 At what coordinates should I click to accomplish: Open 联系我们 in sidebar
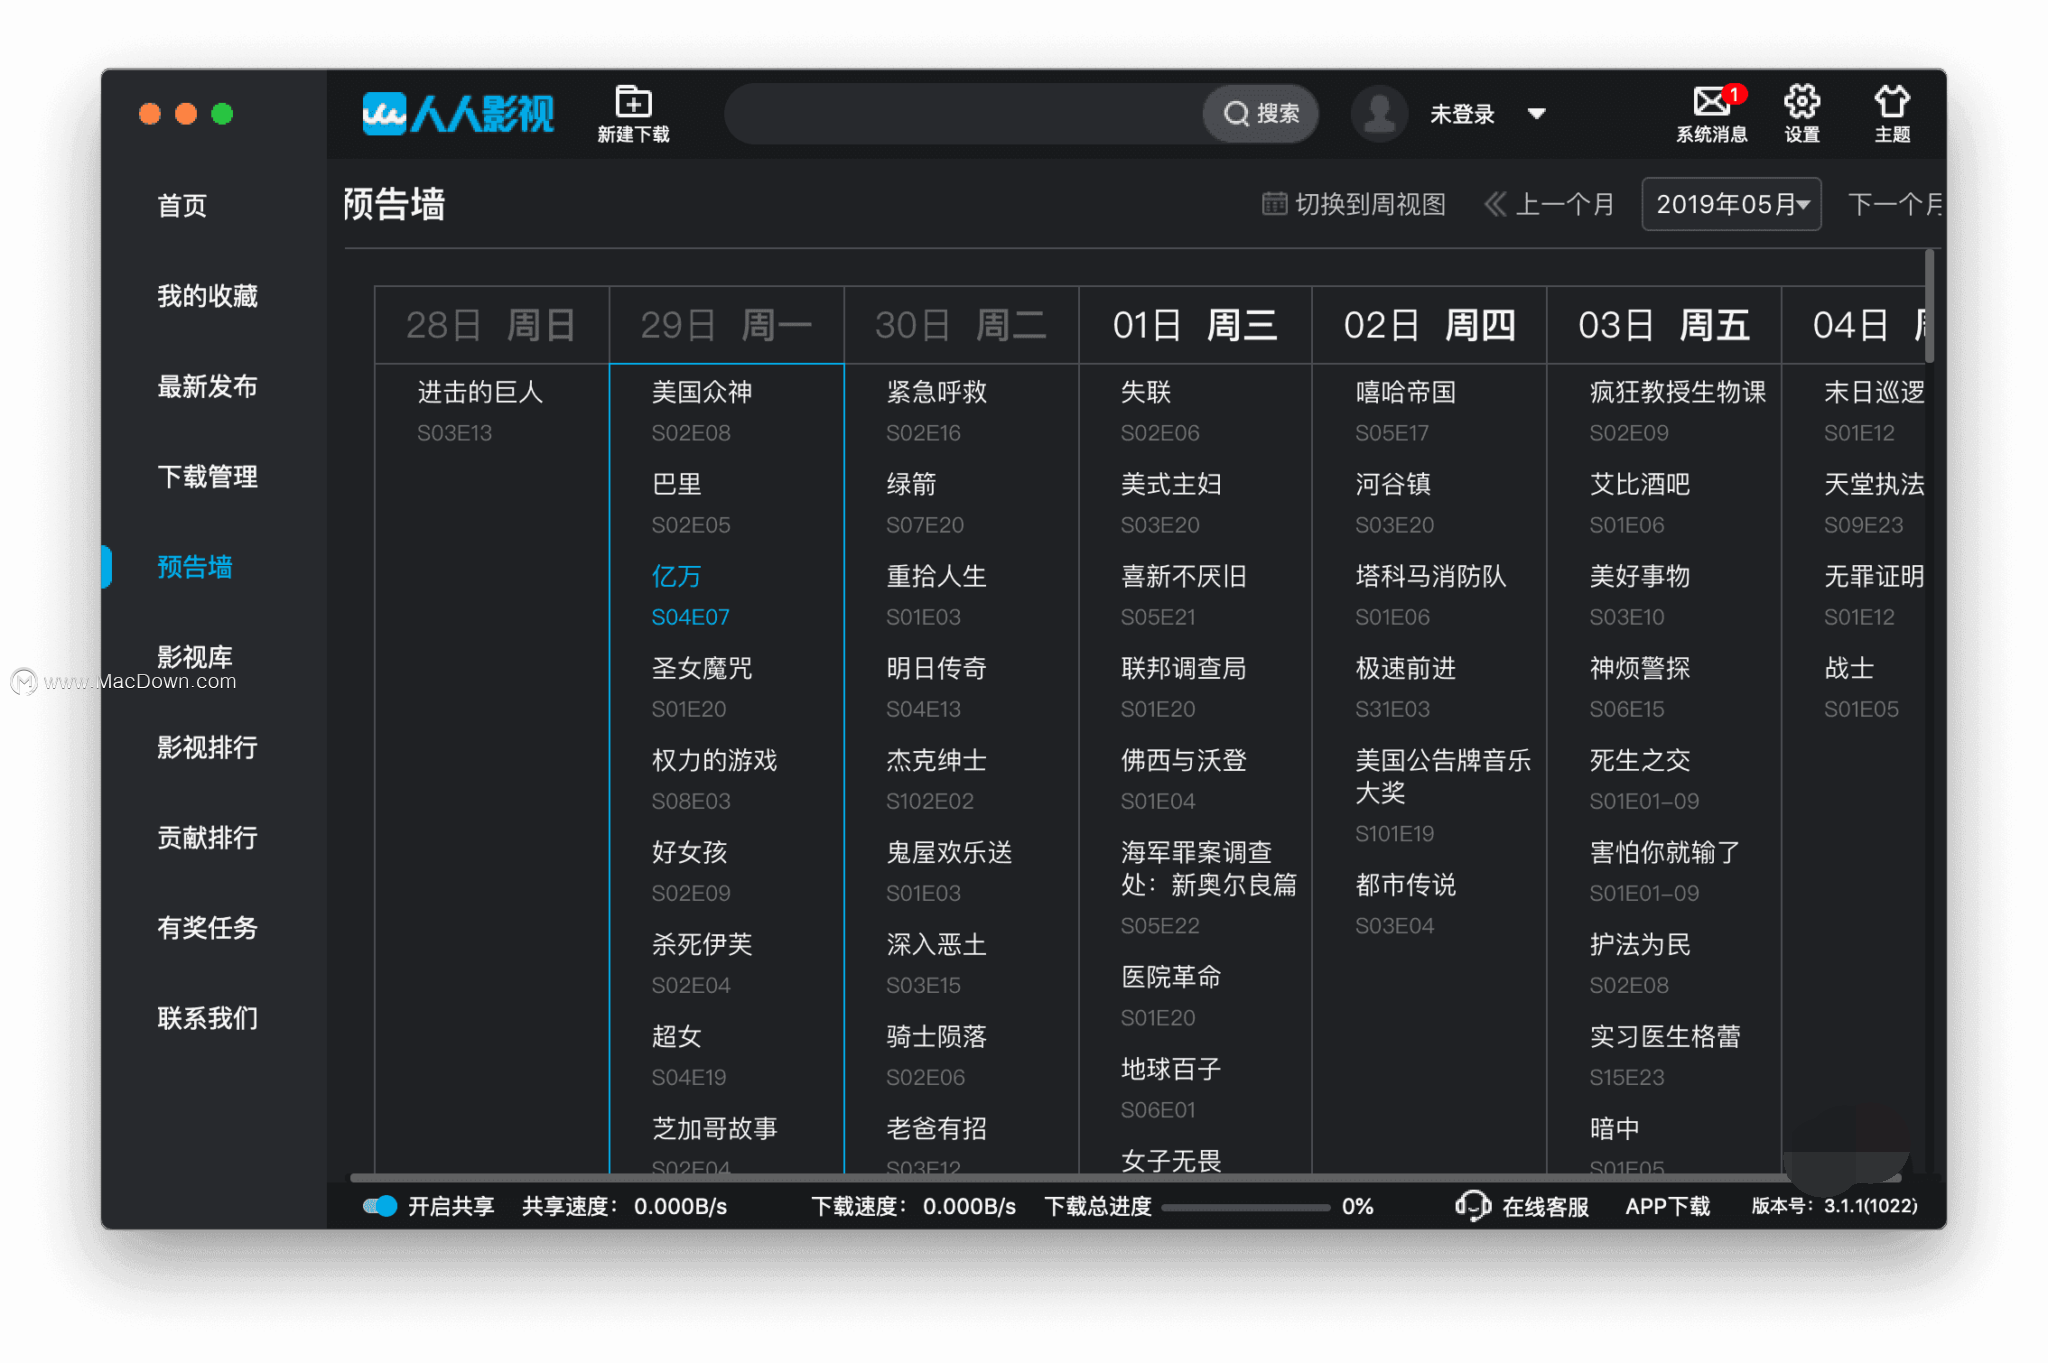[x=207, y=1018]
